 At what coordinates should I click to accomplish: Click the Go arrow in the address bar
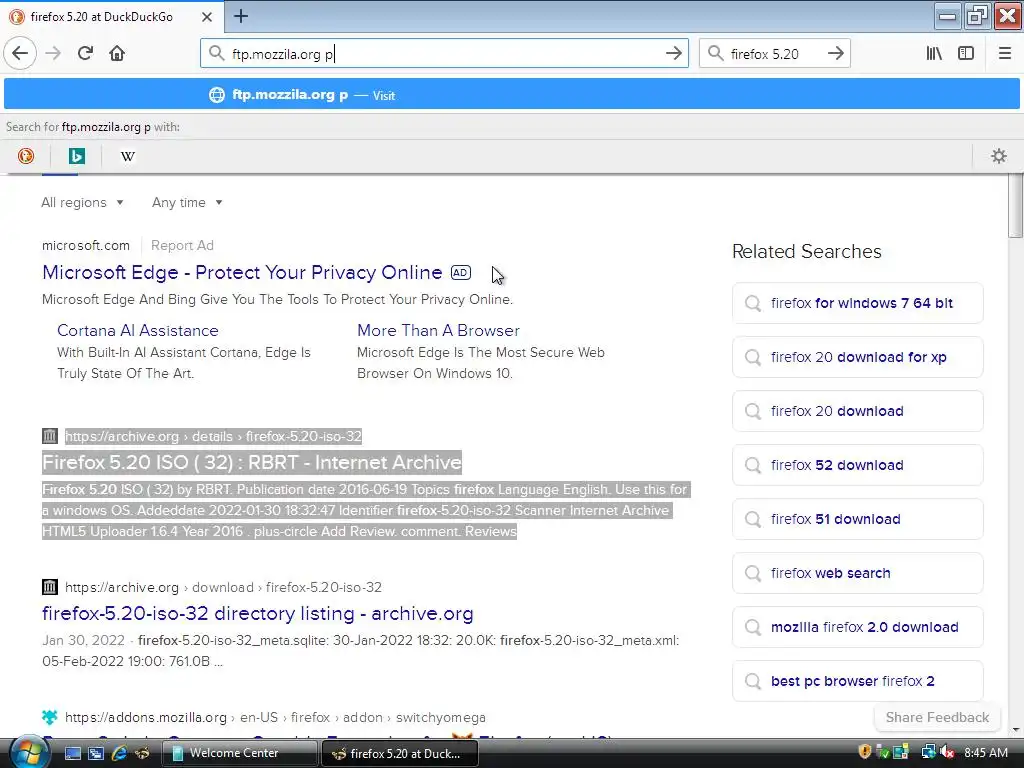point(673,54)
